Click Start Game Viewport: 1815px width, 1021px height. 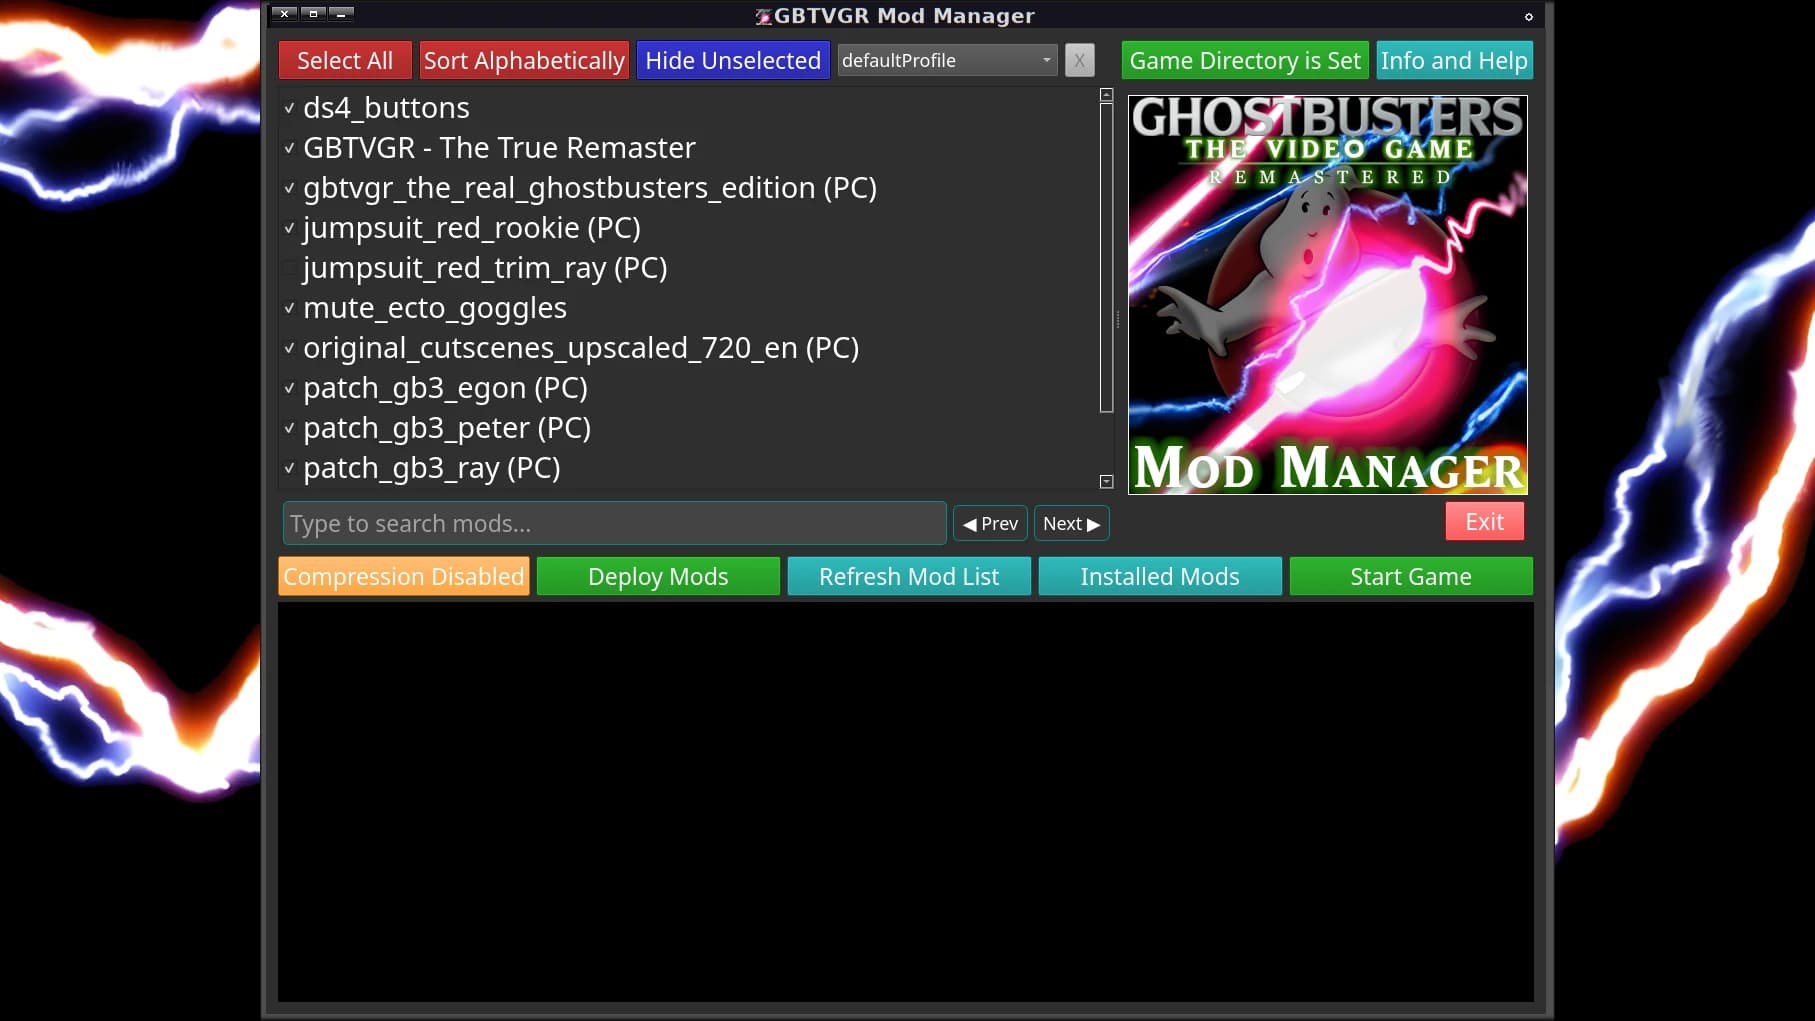click(1411, 576)
